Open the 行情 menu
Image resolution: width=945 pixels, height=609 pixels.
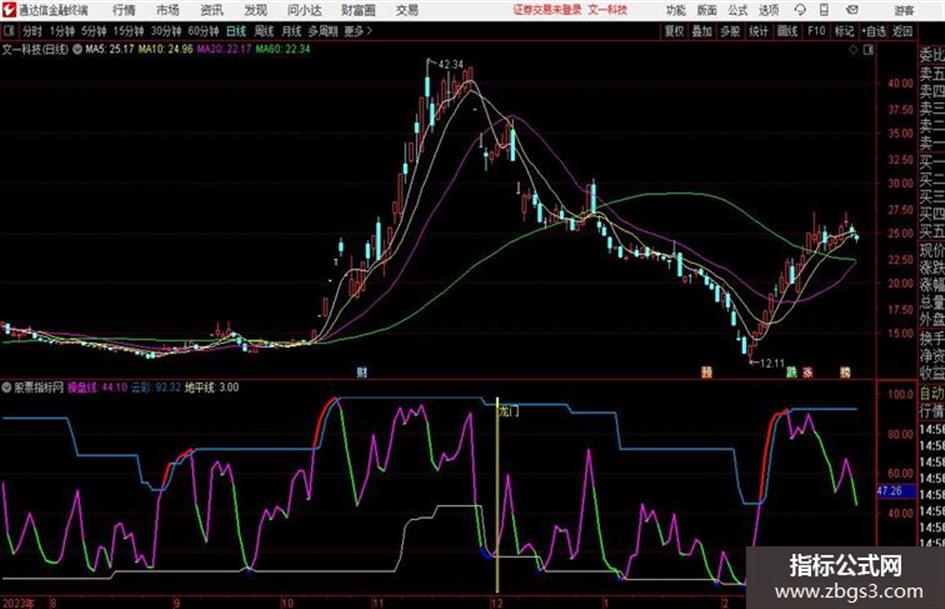point(124,10)
